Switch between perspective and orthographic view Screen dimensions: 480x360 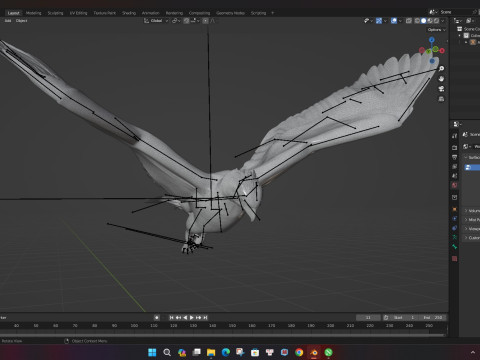441,99
